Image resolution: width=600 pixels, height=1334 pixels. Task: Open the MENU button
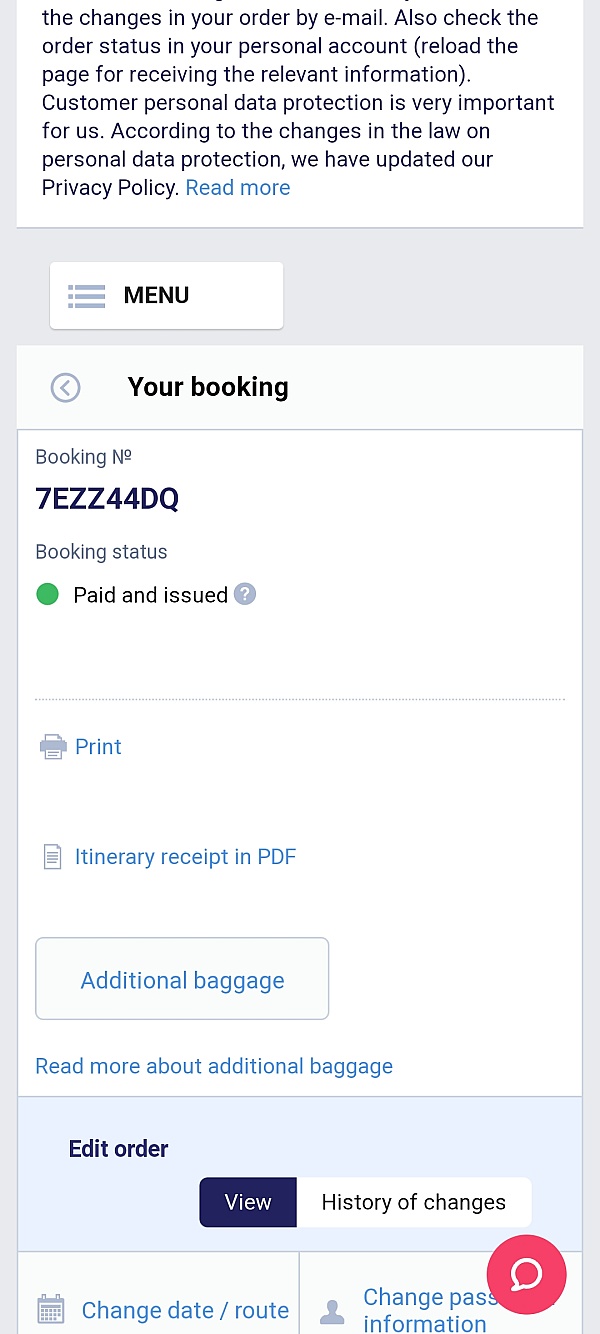pos(166,296)
